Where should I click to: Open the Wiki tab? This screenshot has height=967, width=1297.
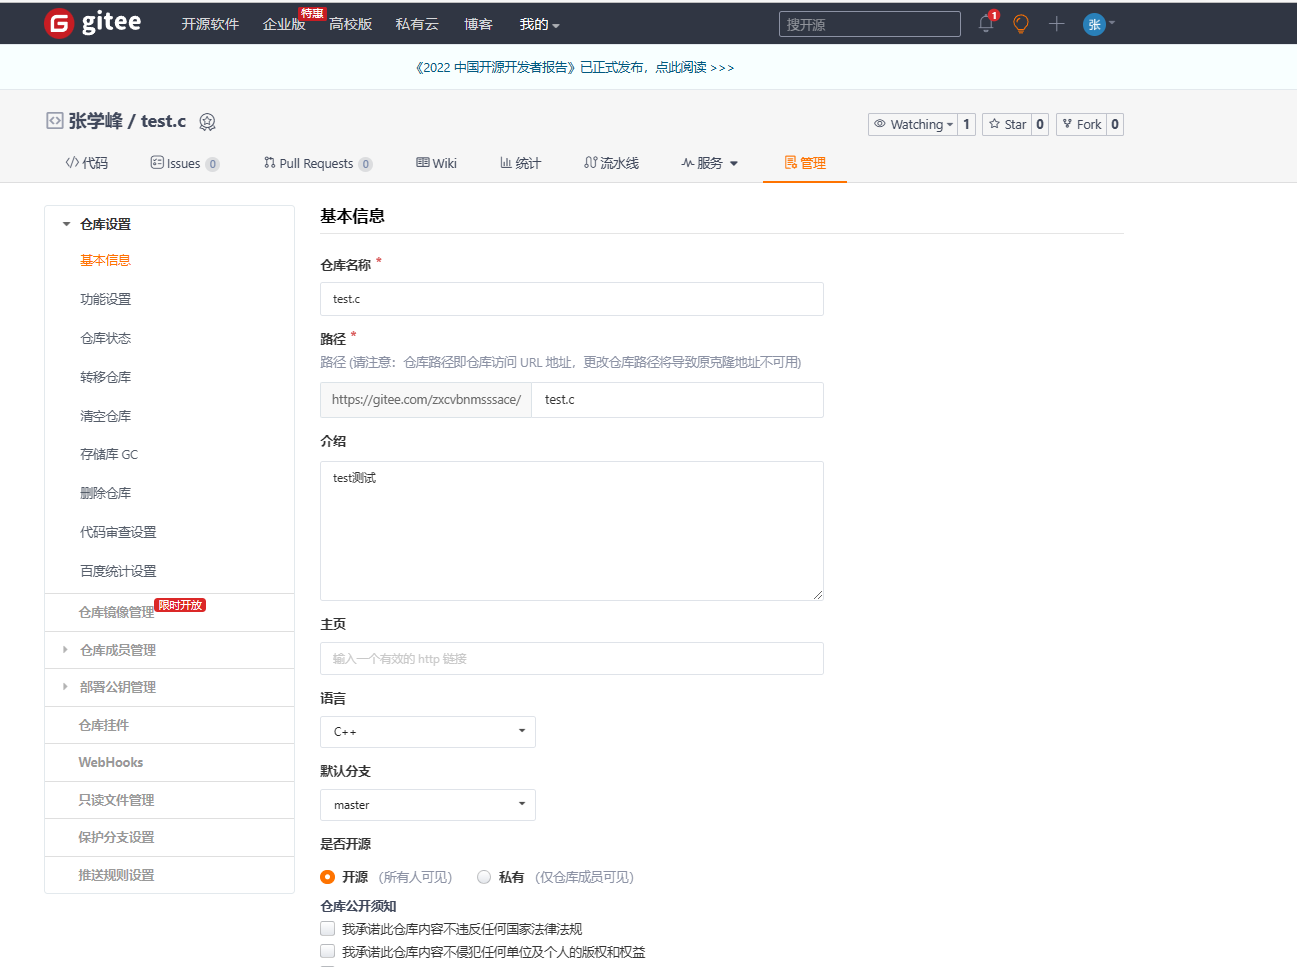(436, 163)
